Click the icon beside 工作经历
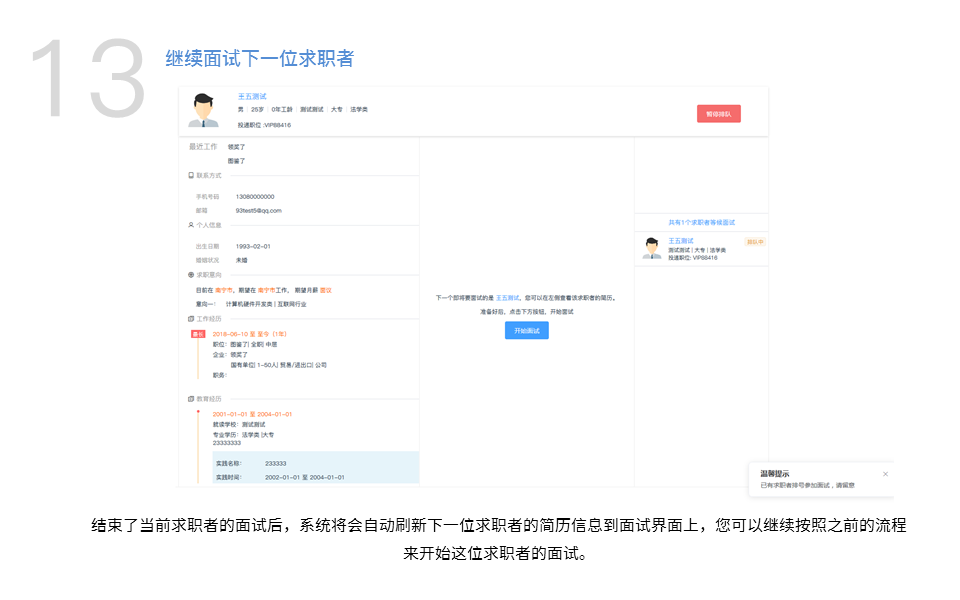The image size is (960, 600). coord(191,319)
